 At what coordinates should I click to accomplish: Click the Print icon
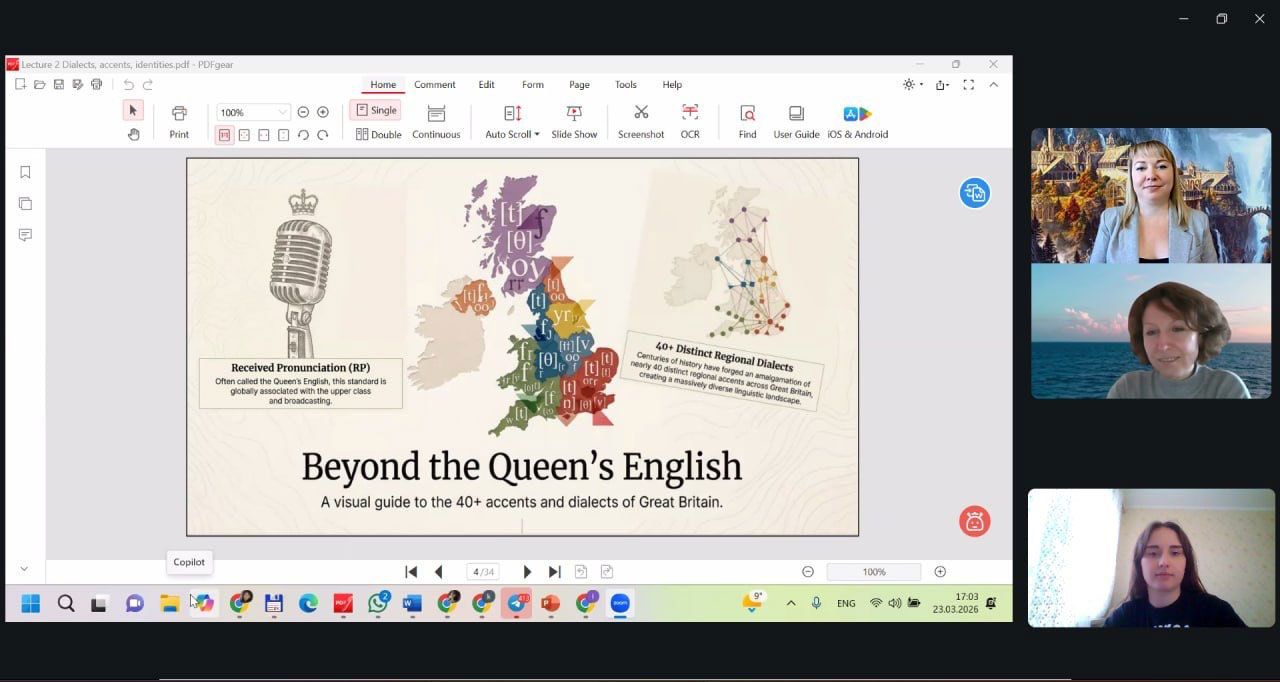click(x=179, y=113)
